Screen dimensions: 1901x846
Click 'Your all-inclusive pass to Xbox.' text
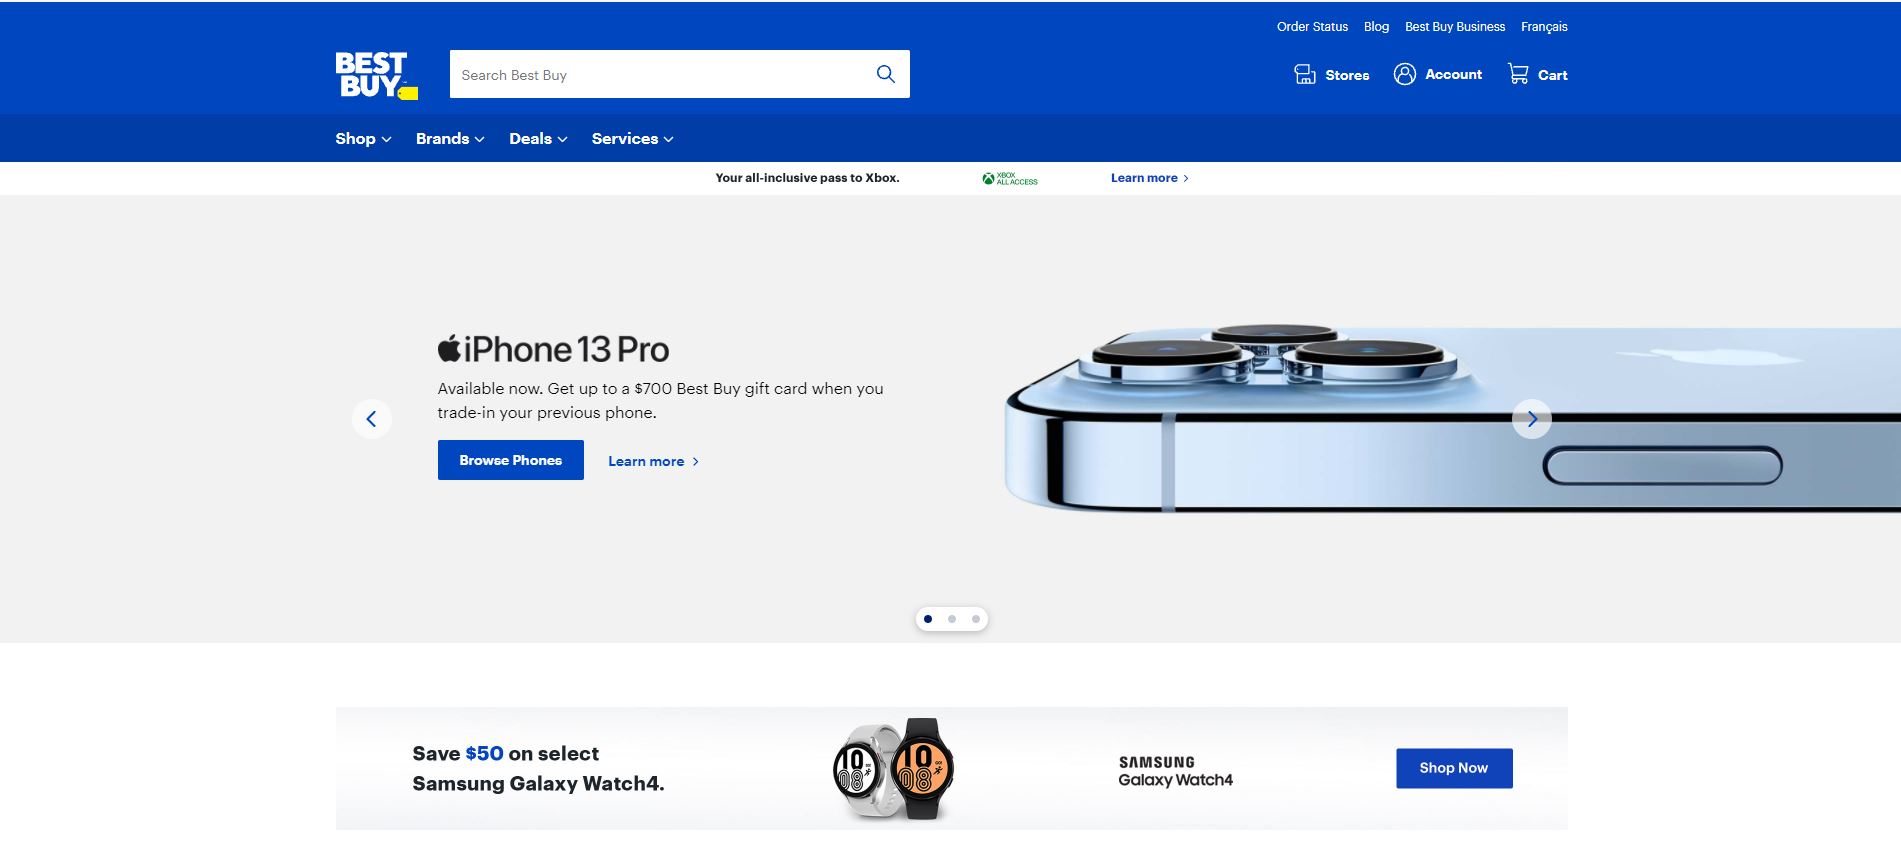(x=807, y=178)
